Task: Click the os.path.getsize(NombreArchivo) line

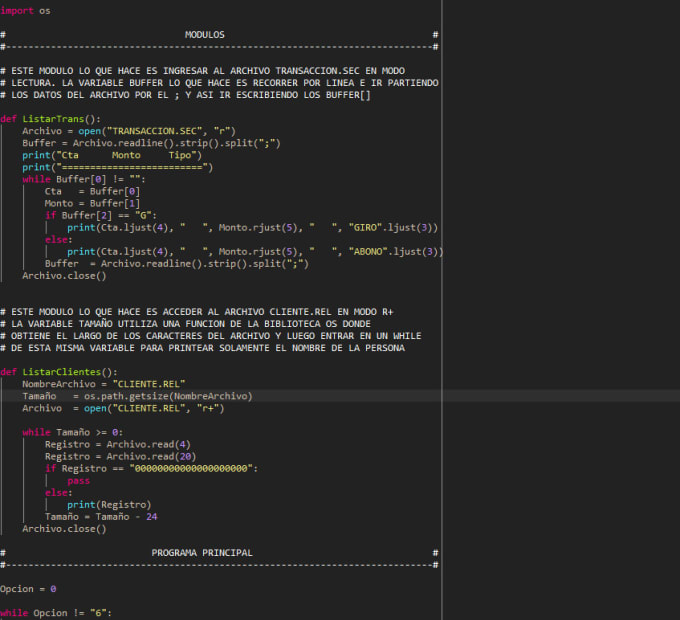Action: tap(137, 396)
